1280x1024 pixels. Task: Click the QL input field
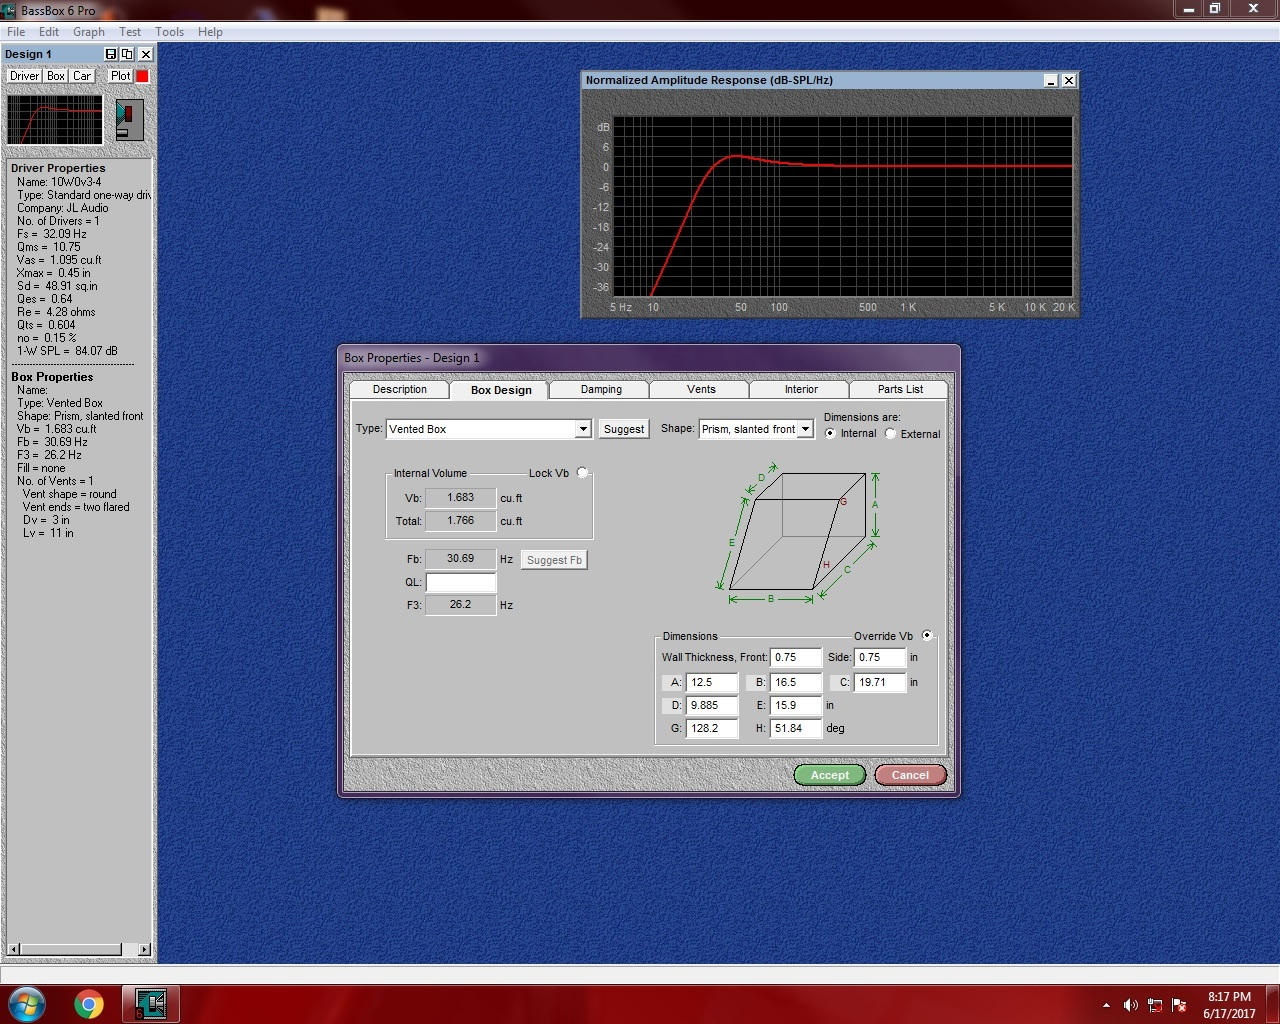[x=460, y=582]
